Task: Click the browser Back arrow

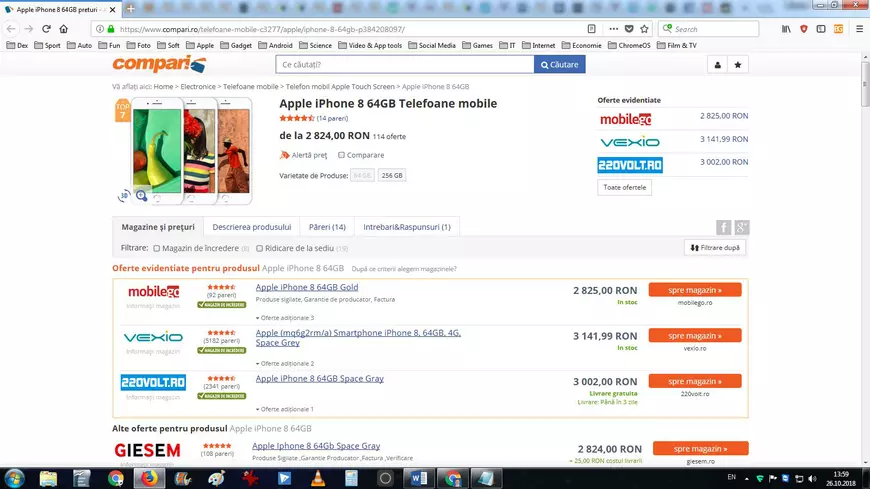Action: click(x=11, y=29)
